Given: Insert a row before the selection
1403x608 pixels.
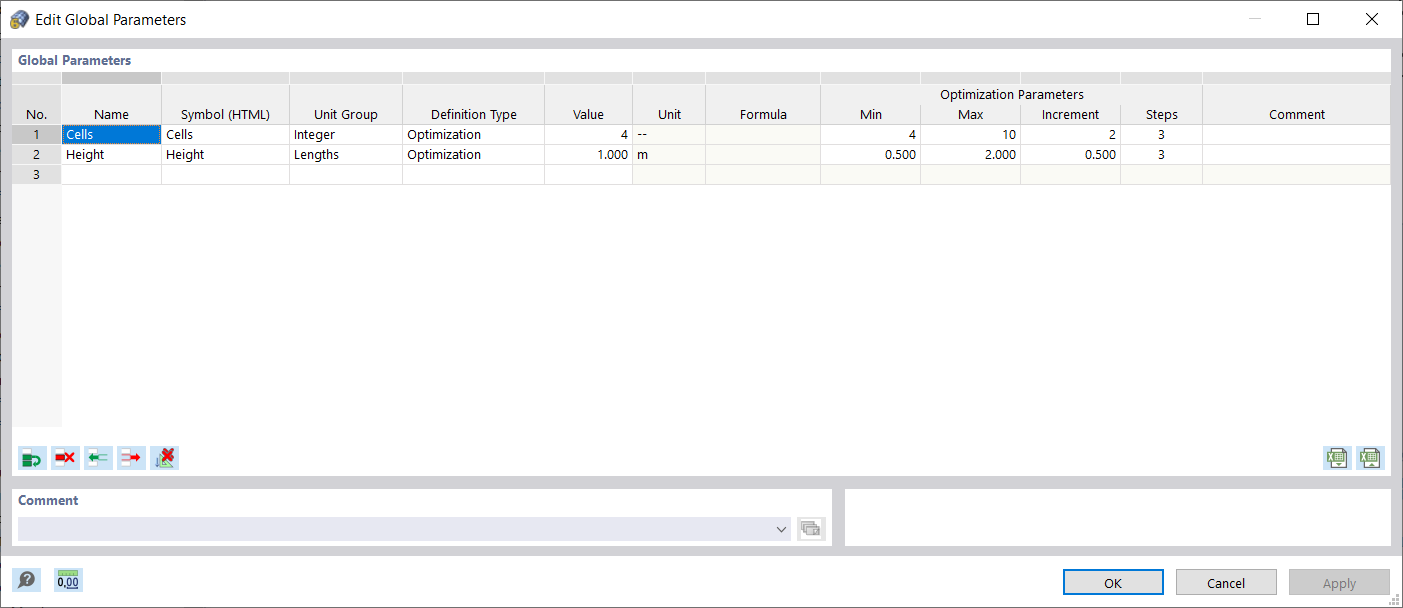Looking at the screenshot, I should tap(97, 457).
